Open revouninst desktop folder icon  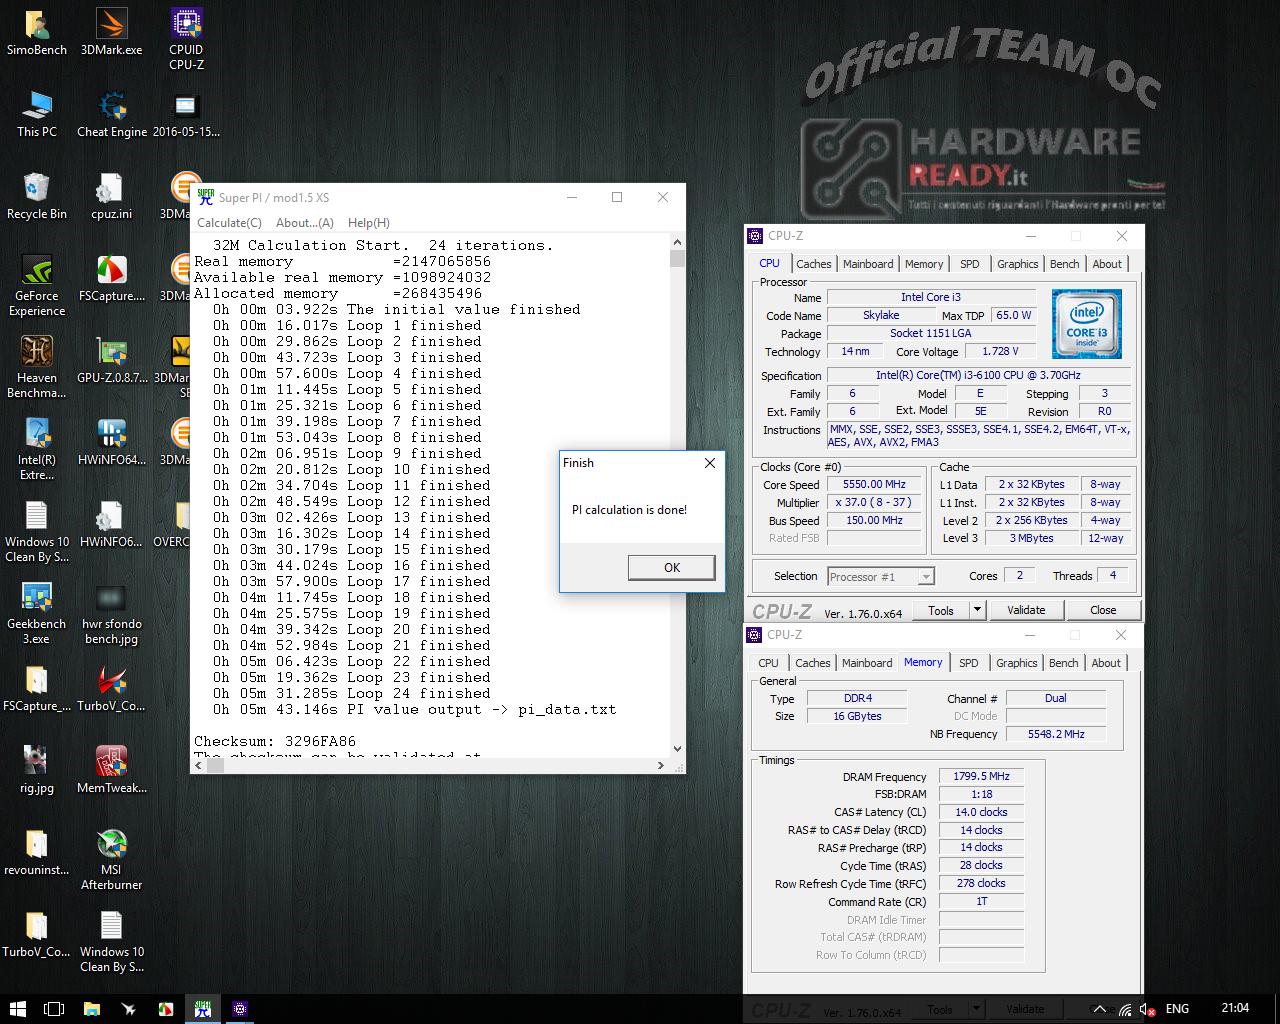point(37,852)
